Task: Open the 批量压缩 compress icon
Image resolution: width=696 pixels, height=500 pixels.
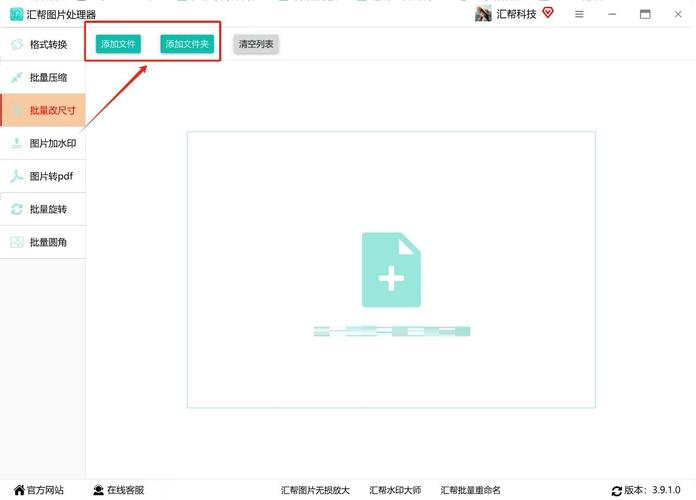Action: coord(17,78)
